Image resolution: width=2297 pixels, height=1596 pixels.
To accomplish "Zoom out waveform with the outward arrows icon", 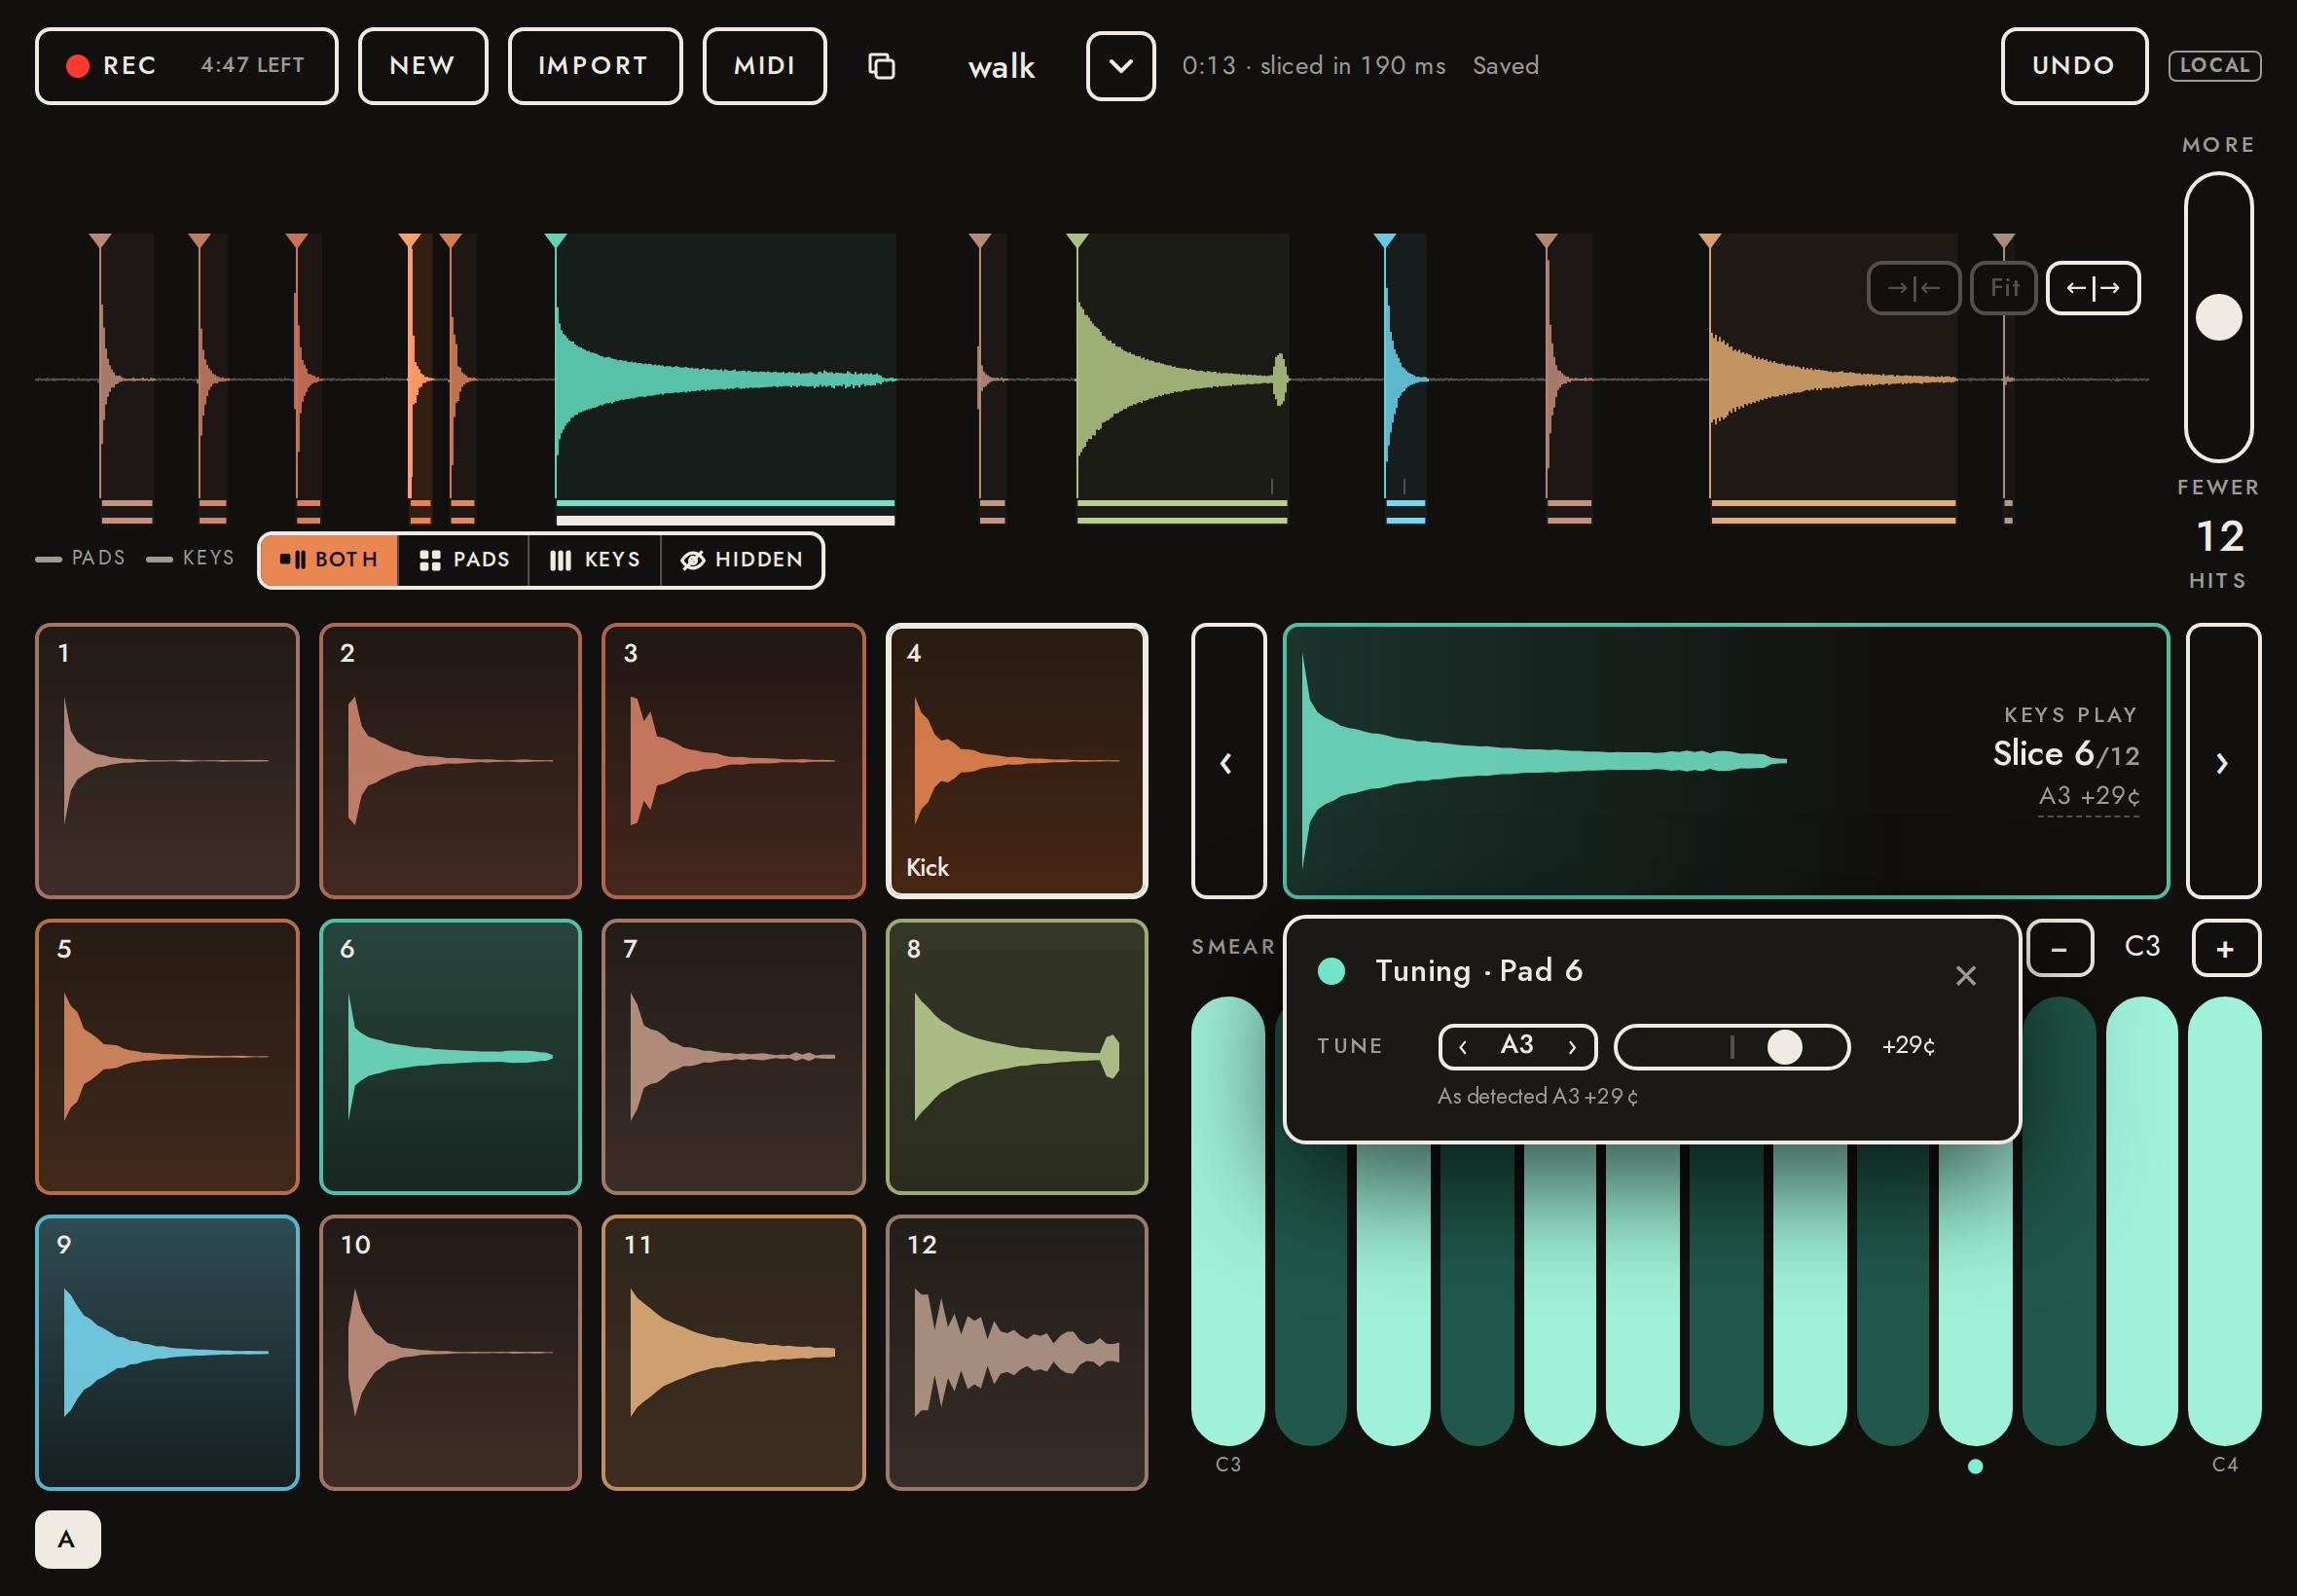I will pyautogui.click(x=2093, y=288).
